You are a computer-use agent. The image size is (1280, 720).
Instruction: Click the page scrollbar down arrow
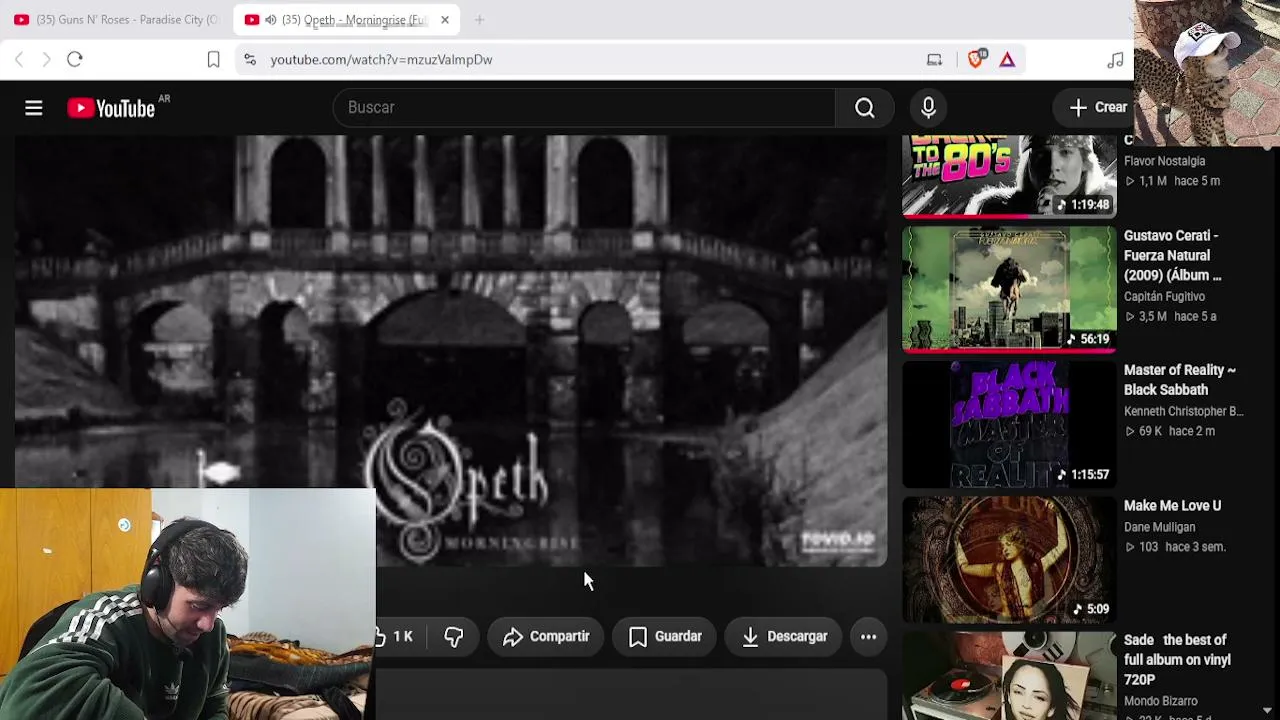[x=1267, y=710]
